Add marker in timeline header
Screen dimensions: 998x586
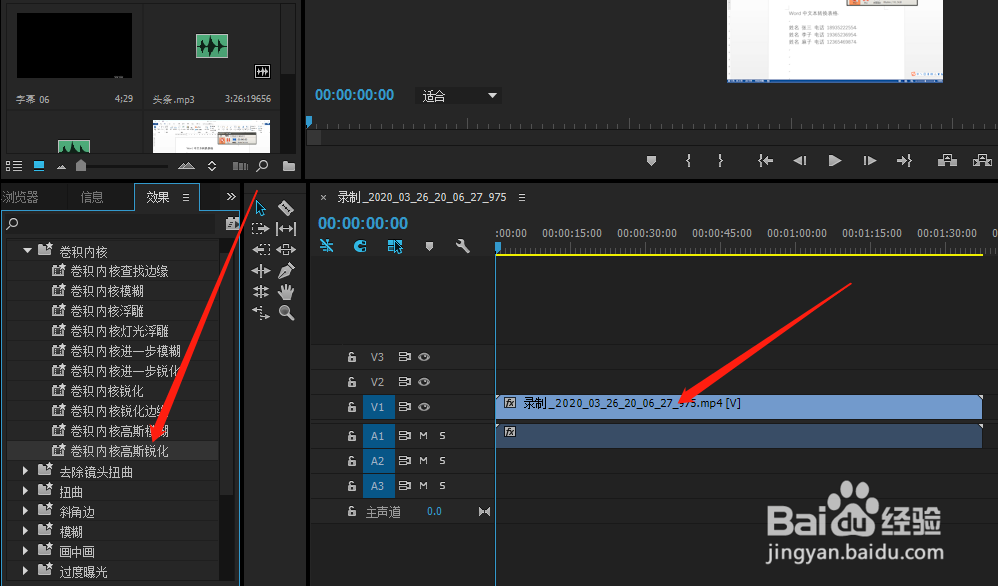tap(430, 247)
